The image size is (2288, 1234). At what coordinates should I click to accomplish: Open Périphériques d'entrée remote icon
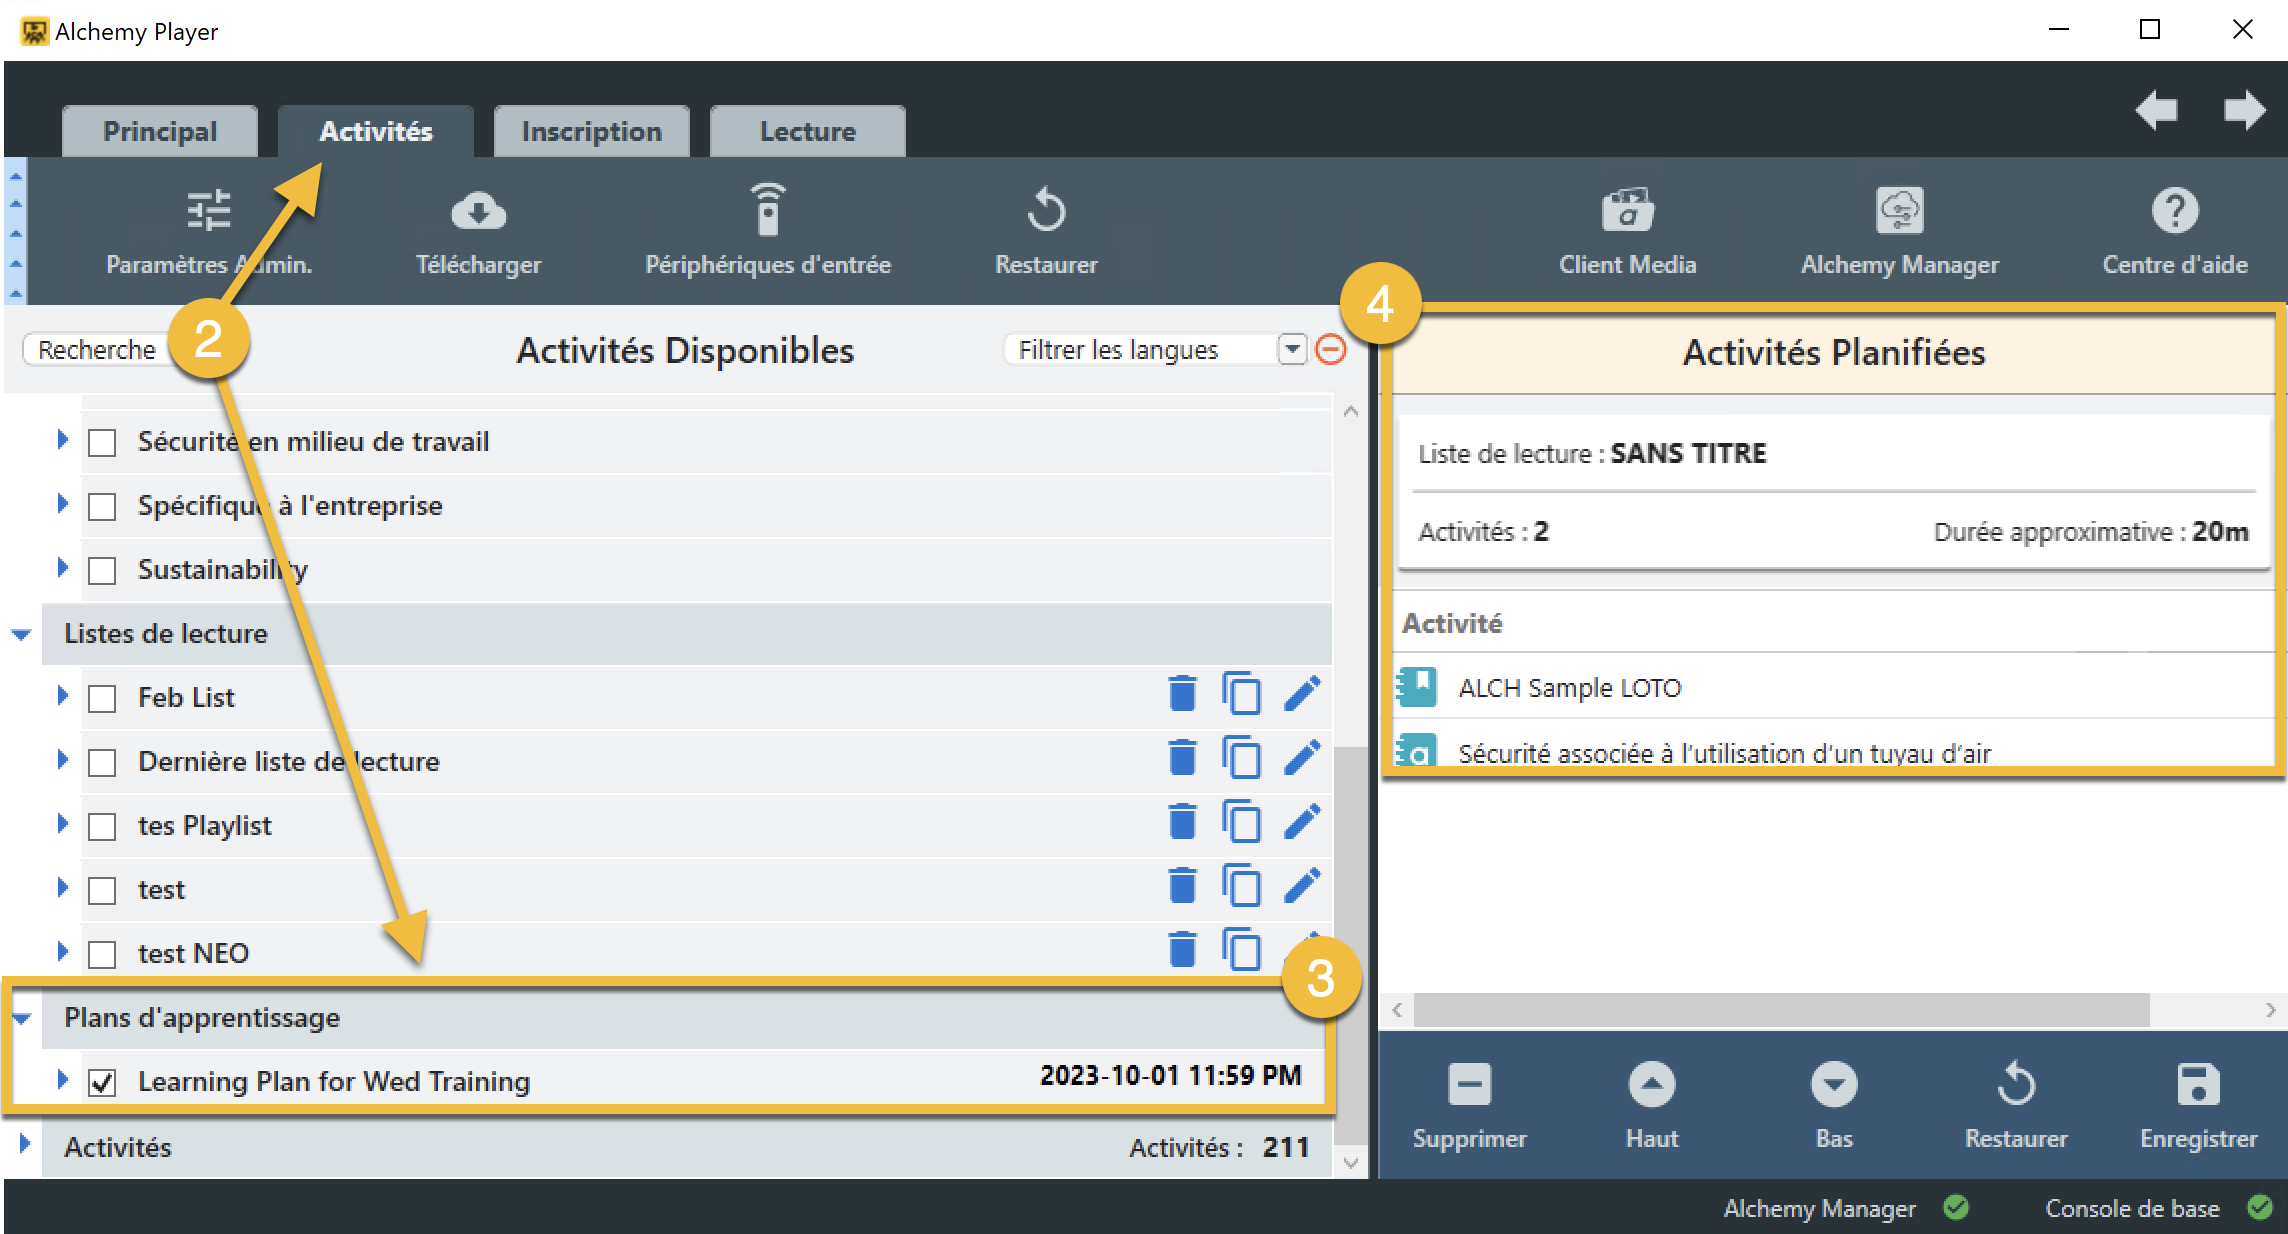point(768,209)
